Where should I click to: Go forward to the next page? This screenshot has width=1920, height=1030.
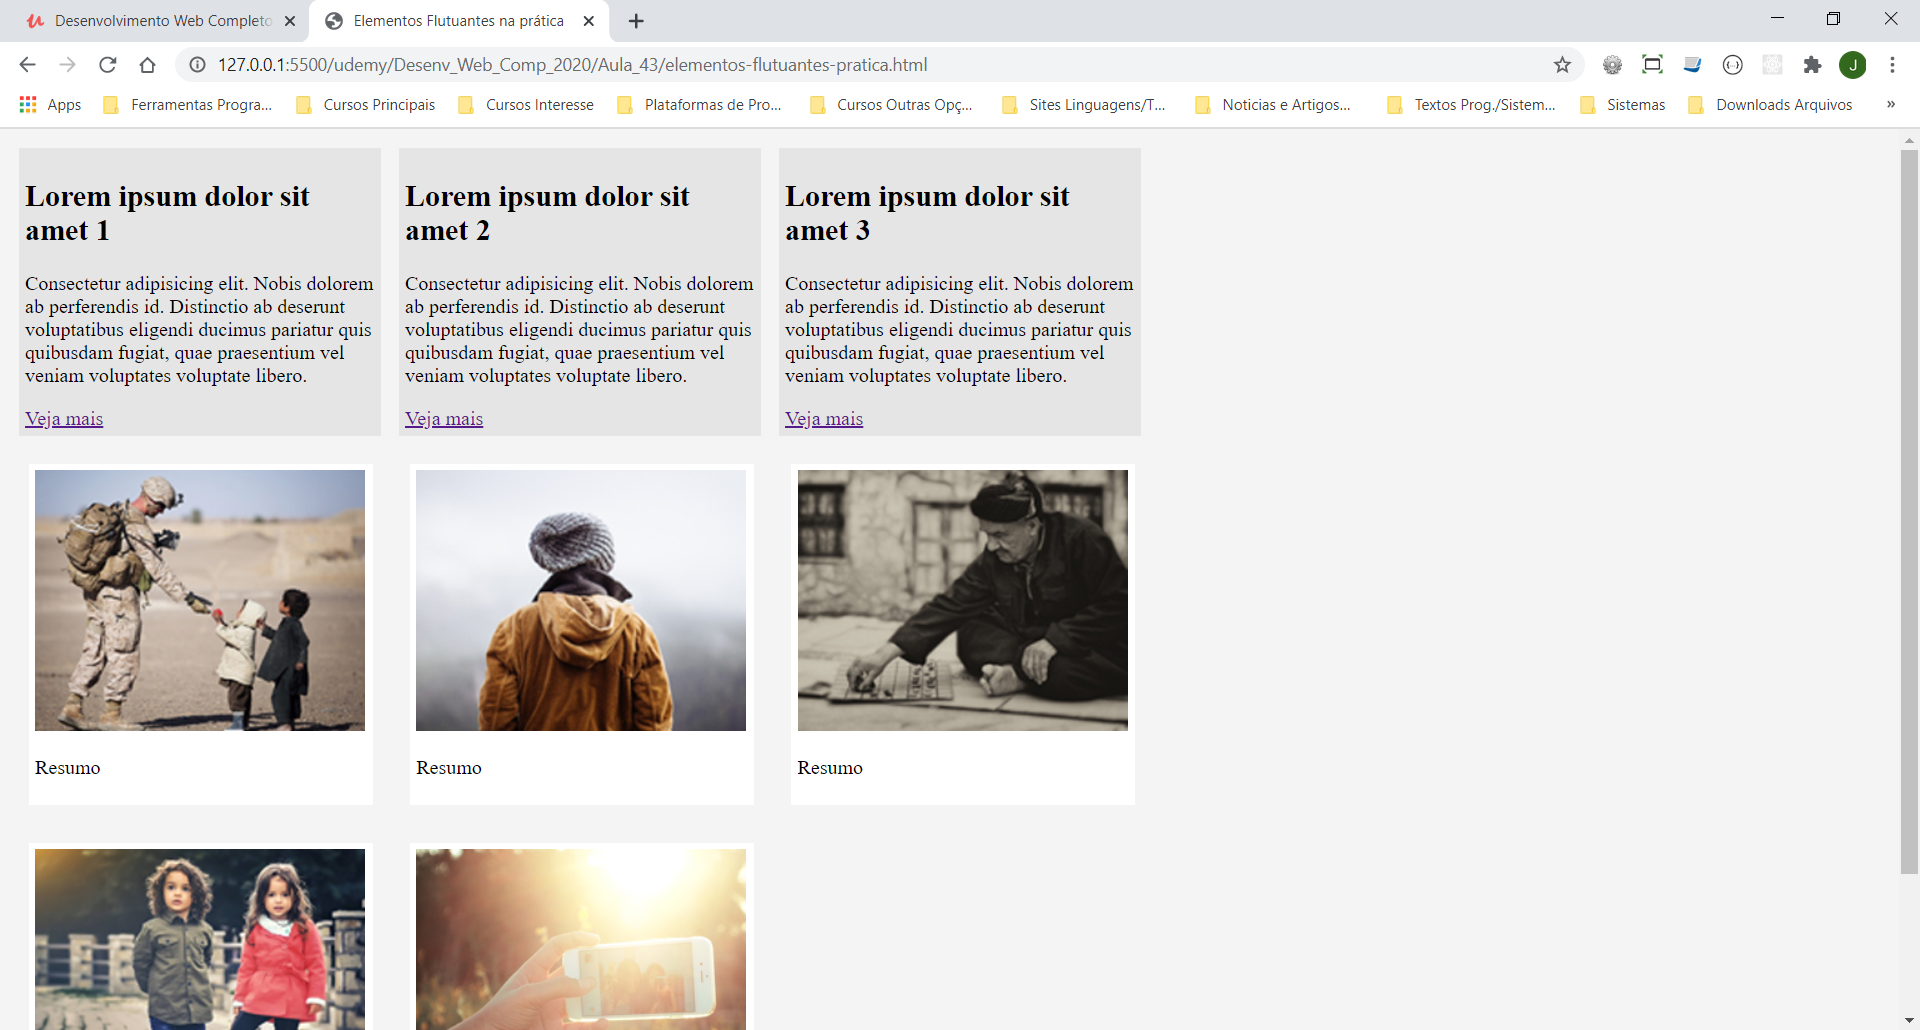coord(67,65)
